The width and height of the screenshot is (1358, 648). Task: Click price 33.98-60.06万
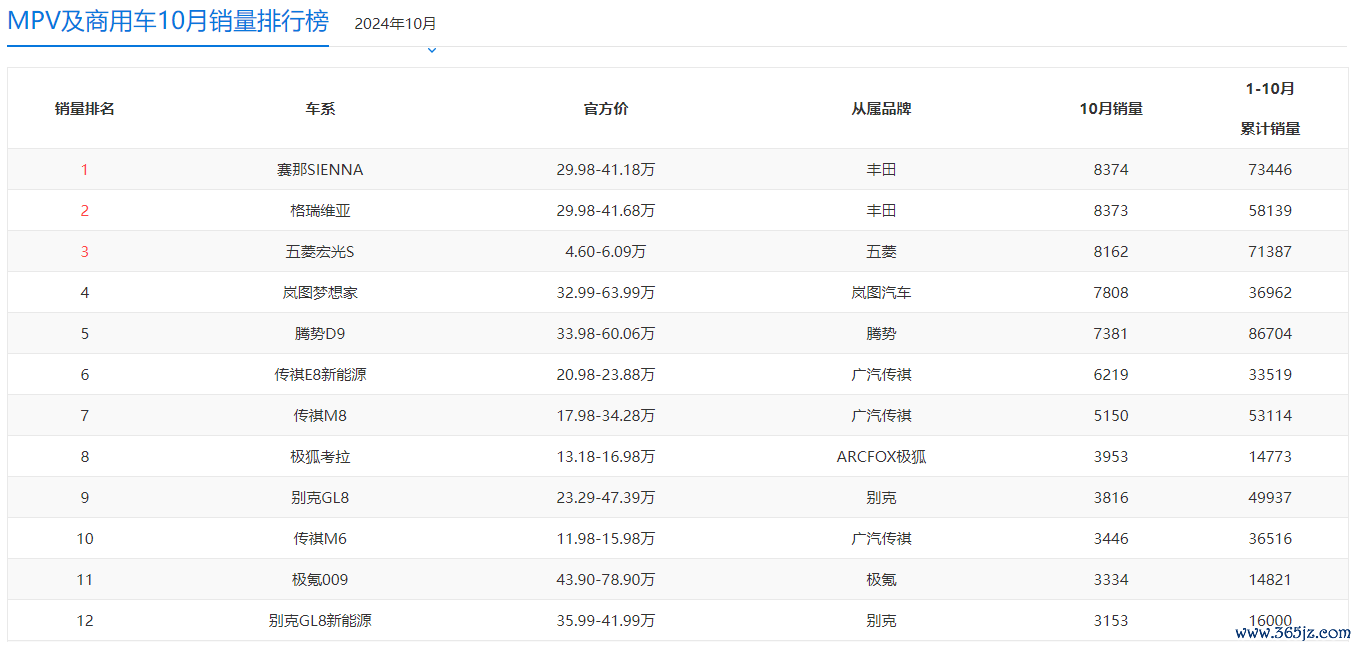click(x=606, y=334)
